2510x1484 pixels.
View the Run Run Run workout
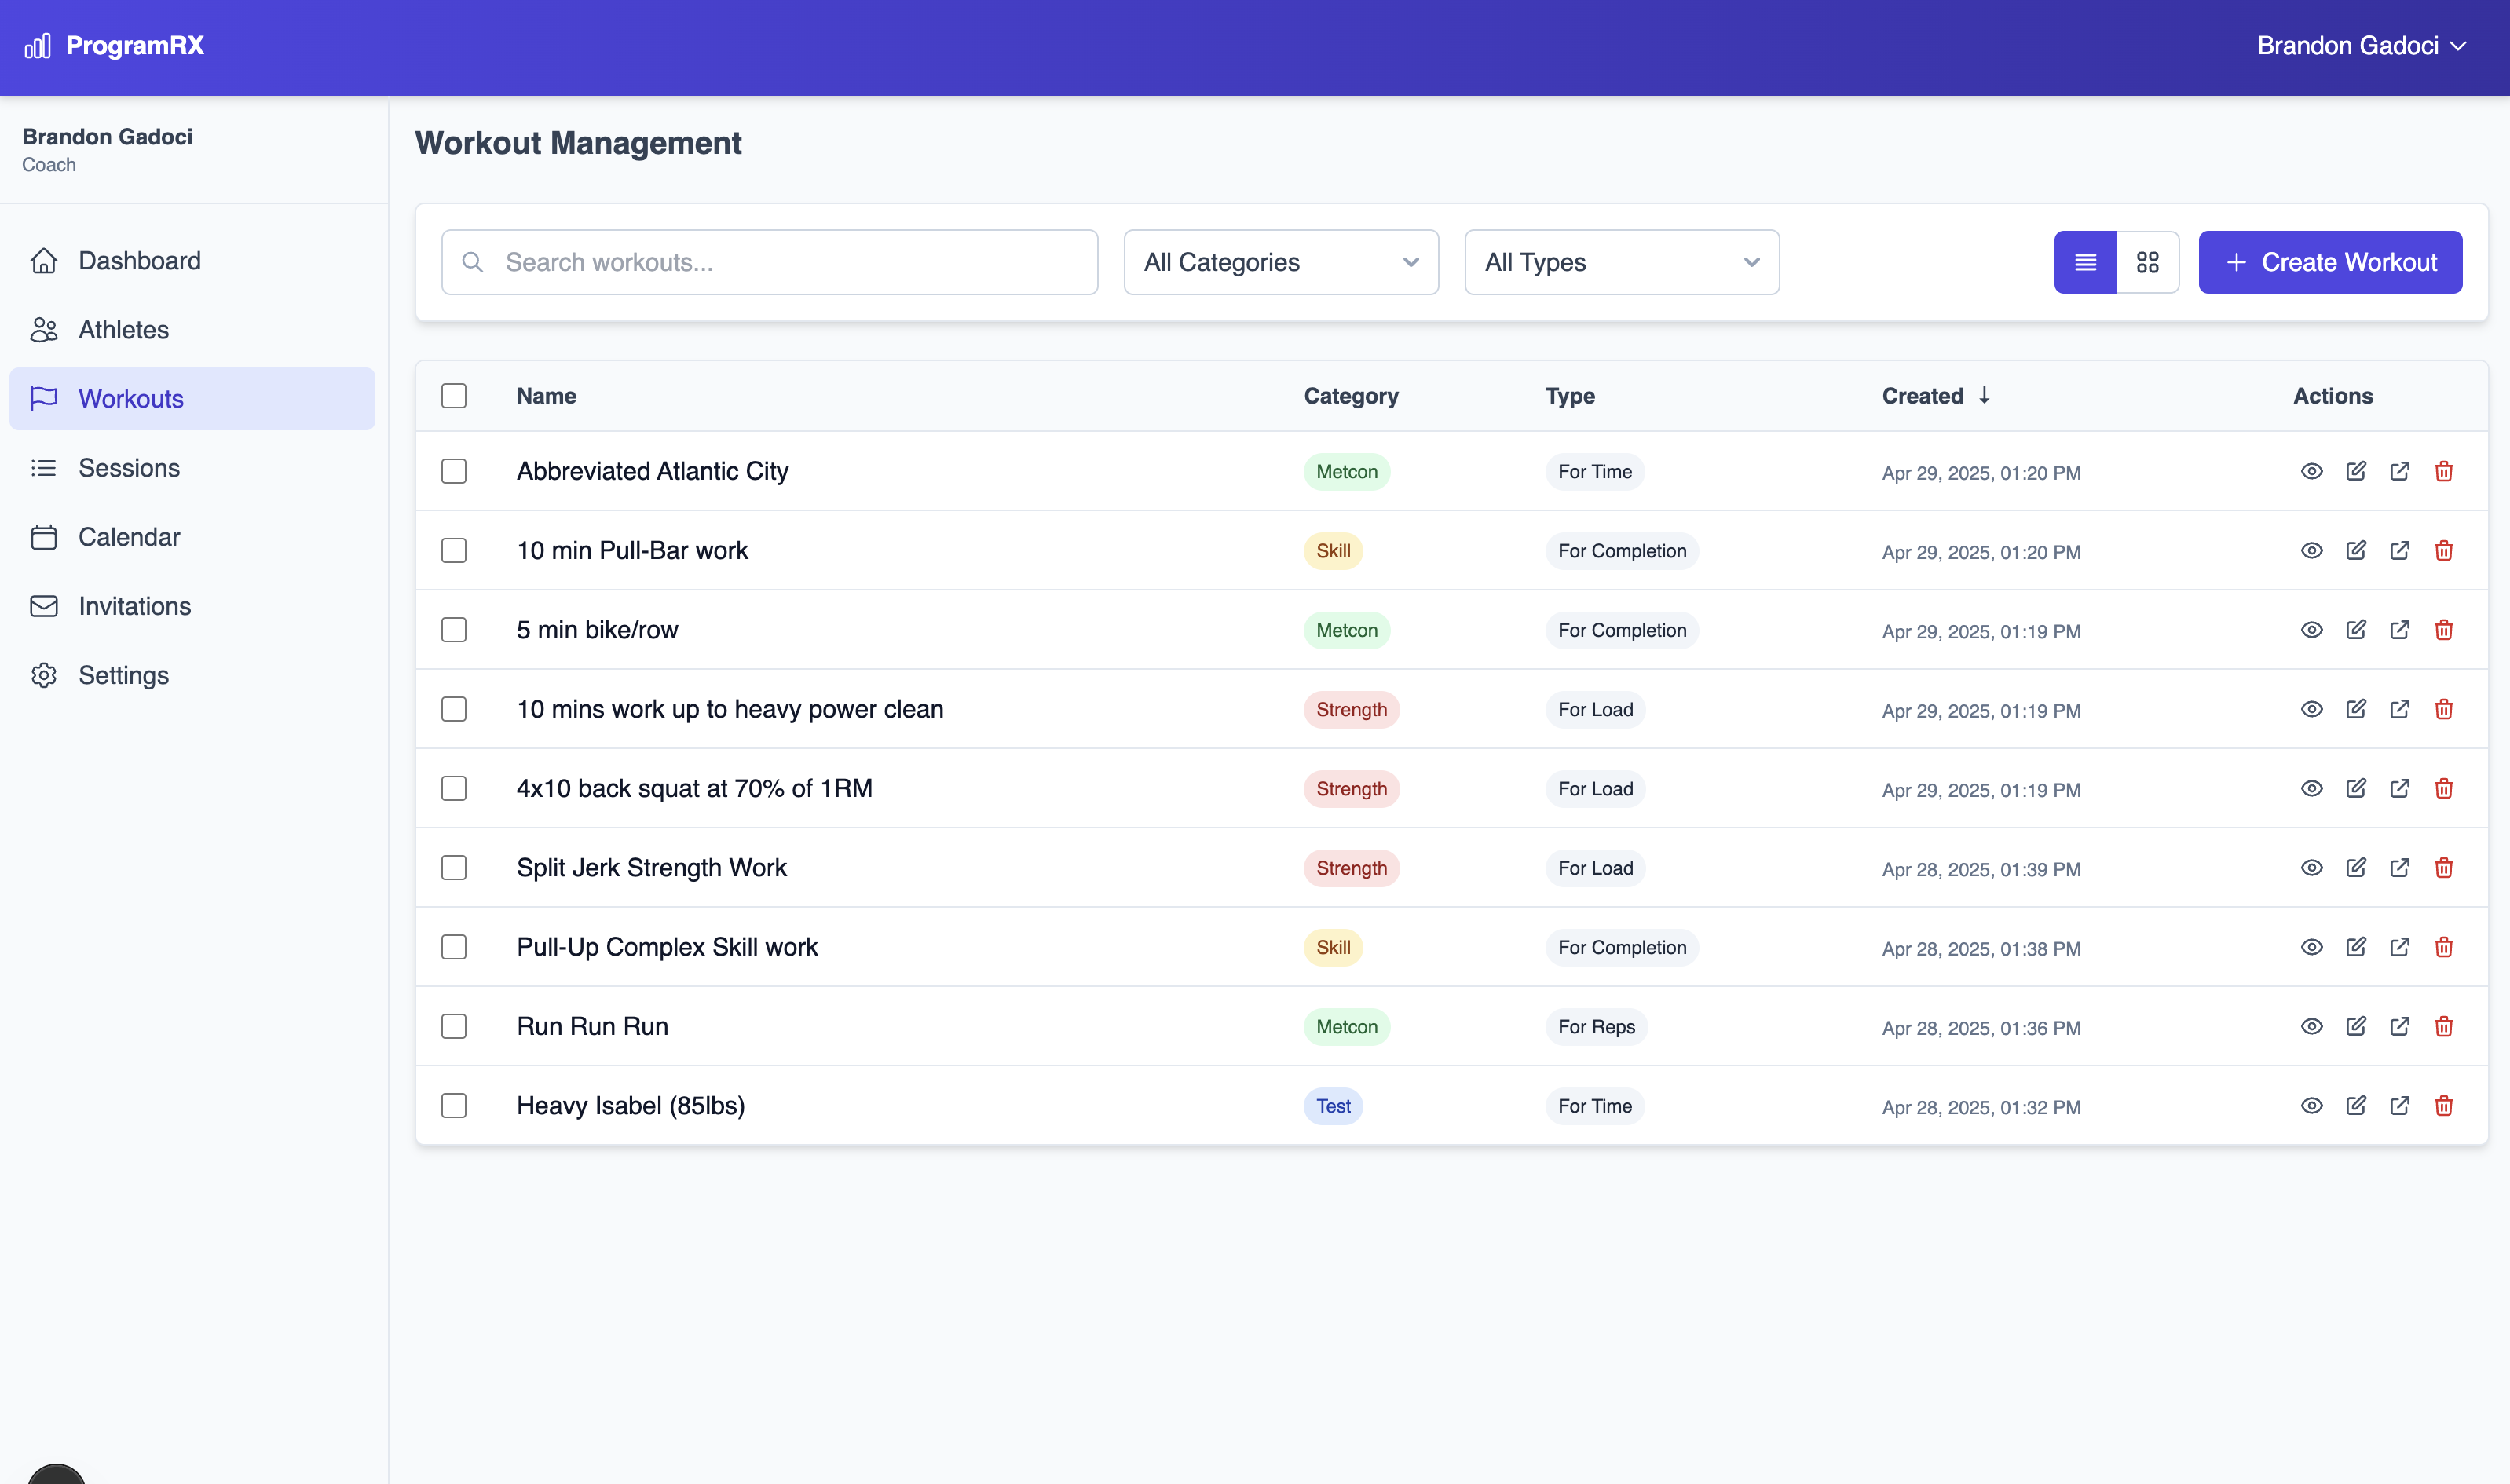click(x=2311, y=1026)
